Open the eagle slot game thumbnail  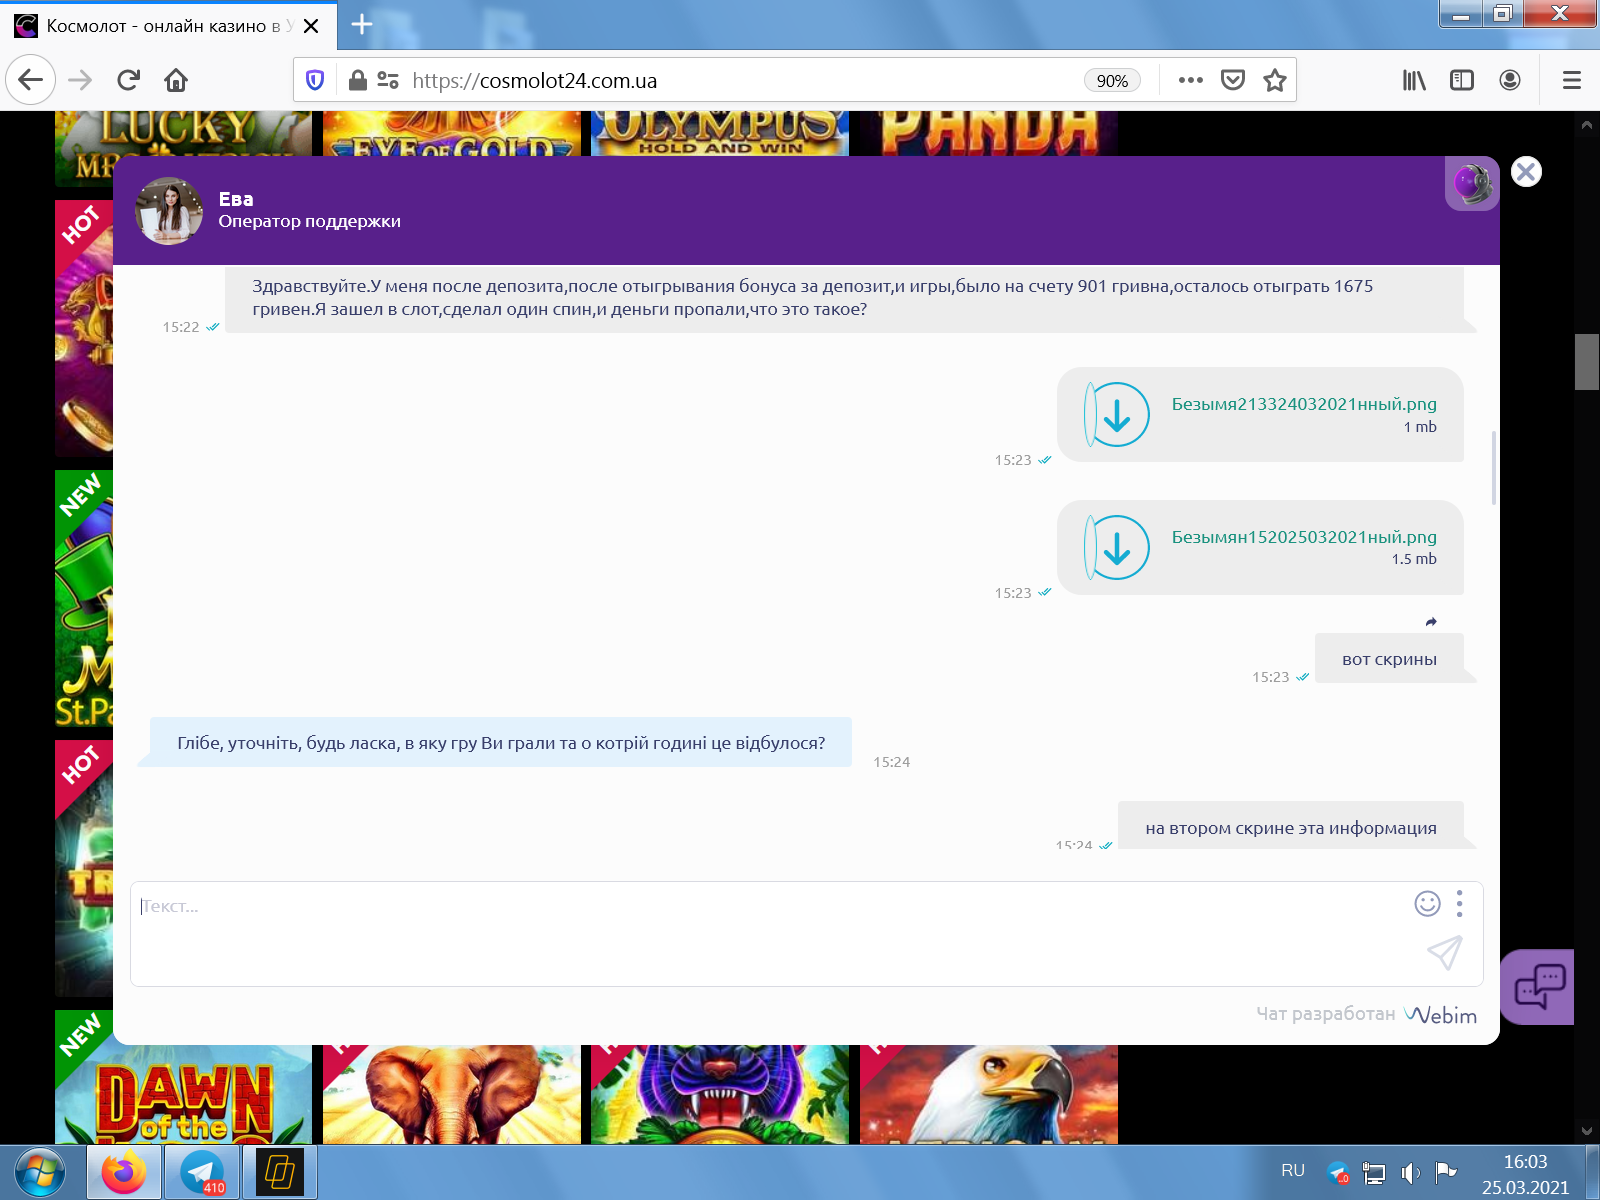tap(989, 1095)
